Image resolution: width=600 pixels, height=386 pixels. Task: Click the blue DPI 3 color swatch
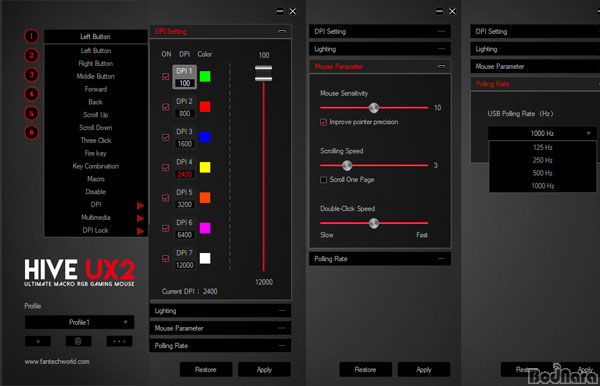[205, 137]
